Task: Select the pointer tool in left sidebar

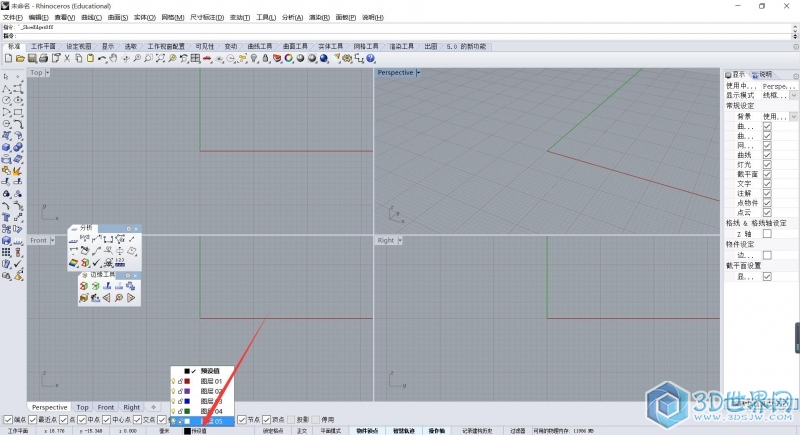Action: point(7,77)
